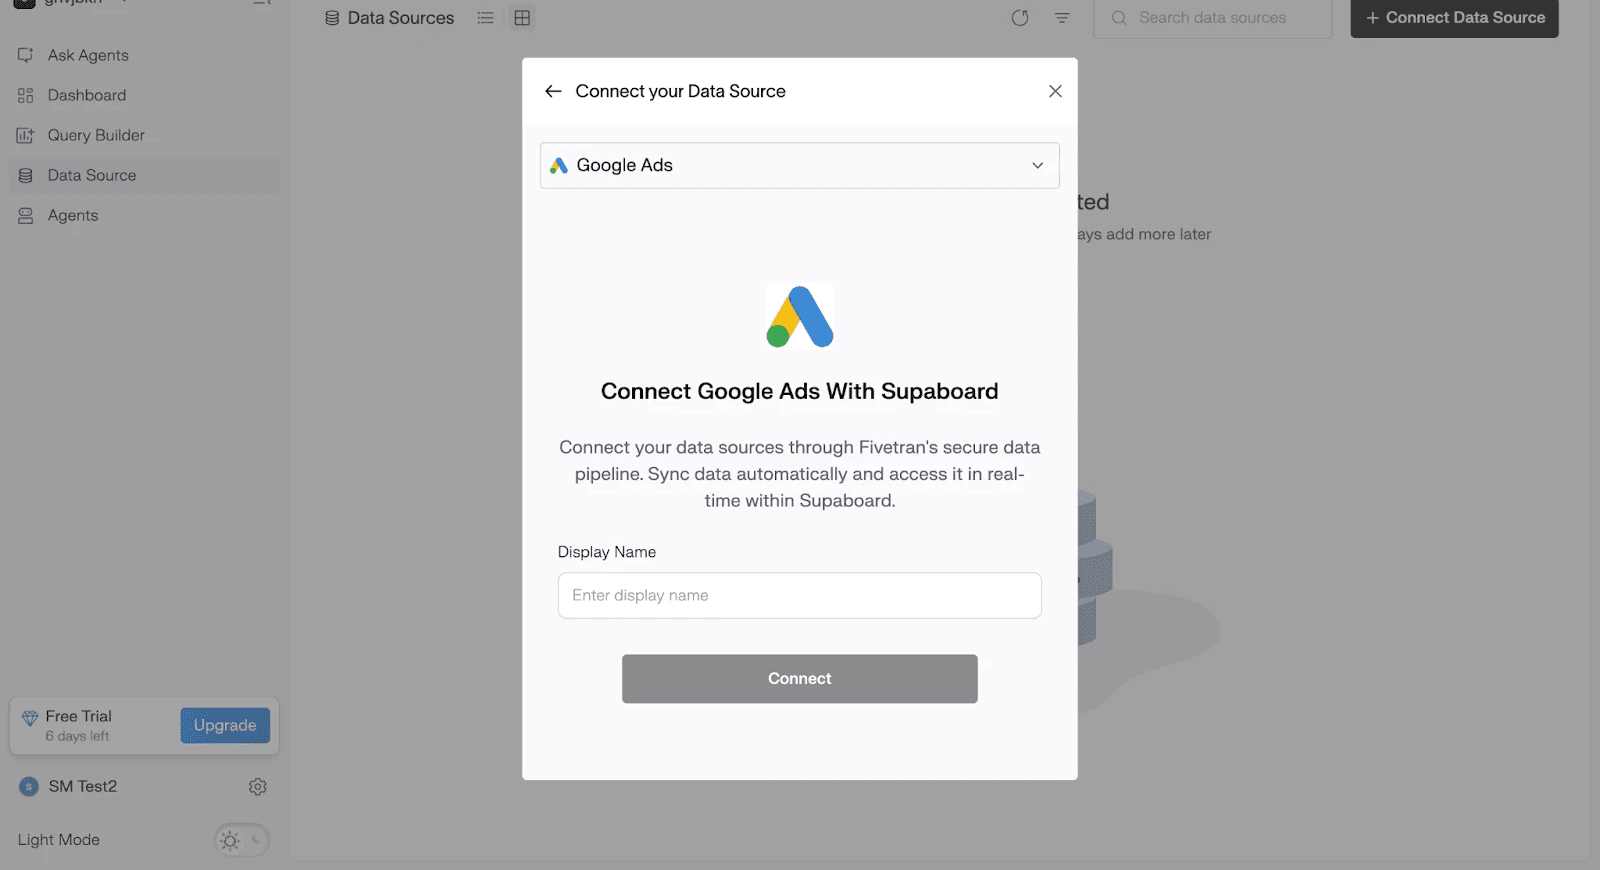The width and height of the screenshot is (1600, 870).
Task: Click the 'Display Name' label
Action: [x=607, y=552]
